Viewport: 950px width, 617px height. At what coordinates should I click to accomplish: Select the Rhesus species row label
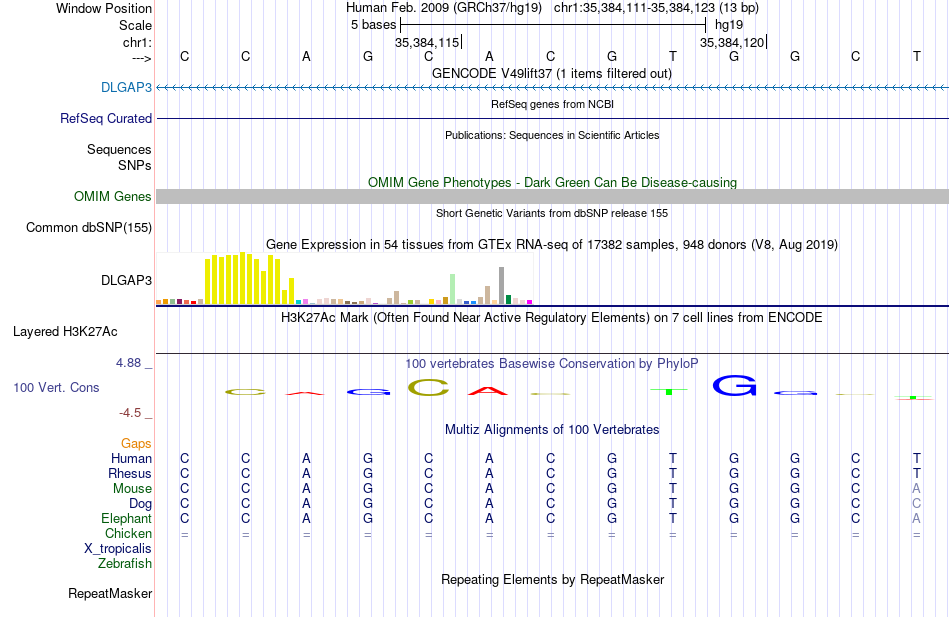click(x=130, y=473)
